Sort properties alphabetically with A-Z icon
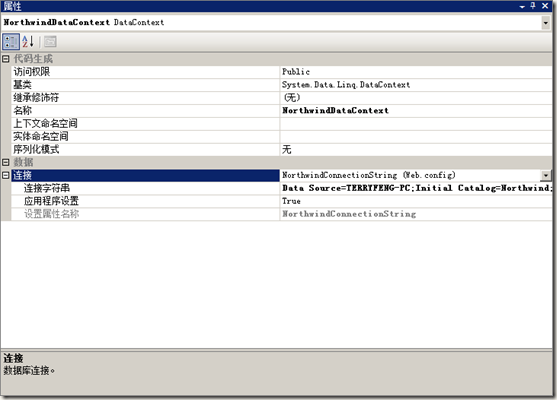The width and height of the screenshot is (557, 400). (28, 42)
